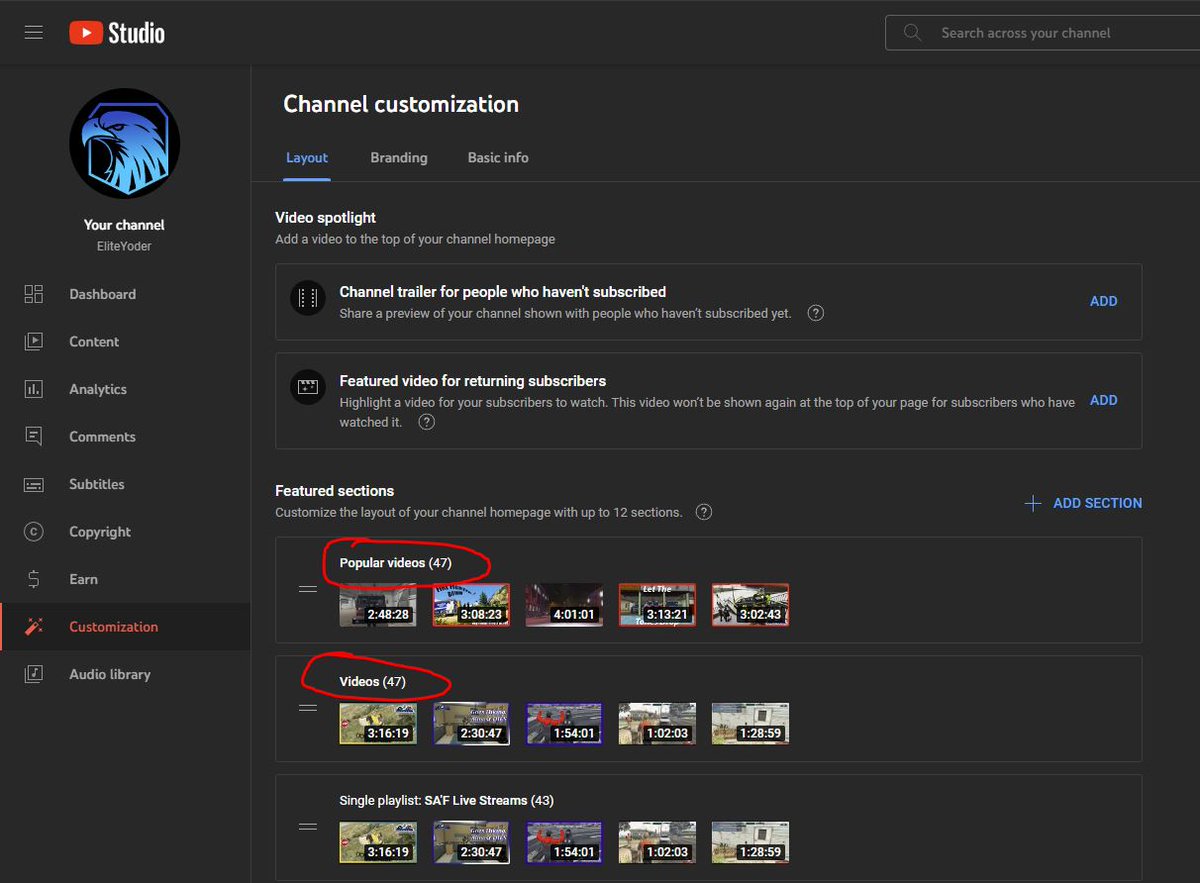1200x883 pixels.
Task: Click SAF Live Streams thumbnail 3:16:19
Action: pyautogui.click(x=378, y=843)
